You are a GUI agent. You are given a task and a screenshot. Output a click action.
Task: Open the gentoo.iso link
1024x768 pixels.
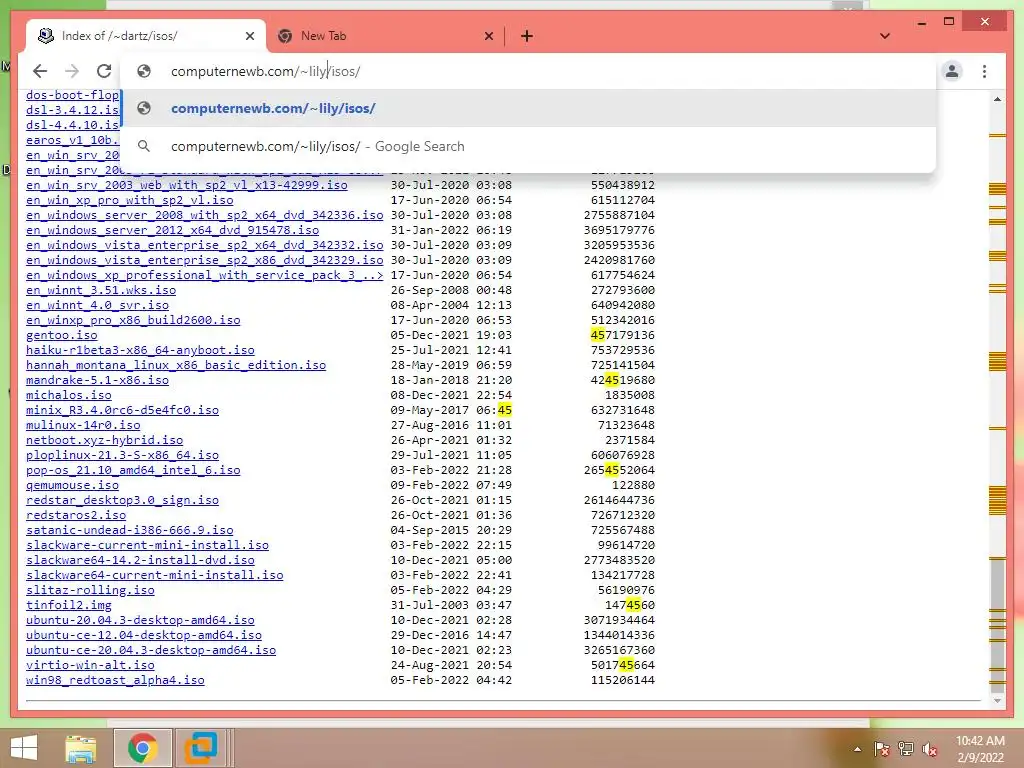[61, 335]
